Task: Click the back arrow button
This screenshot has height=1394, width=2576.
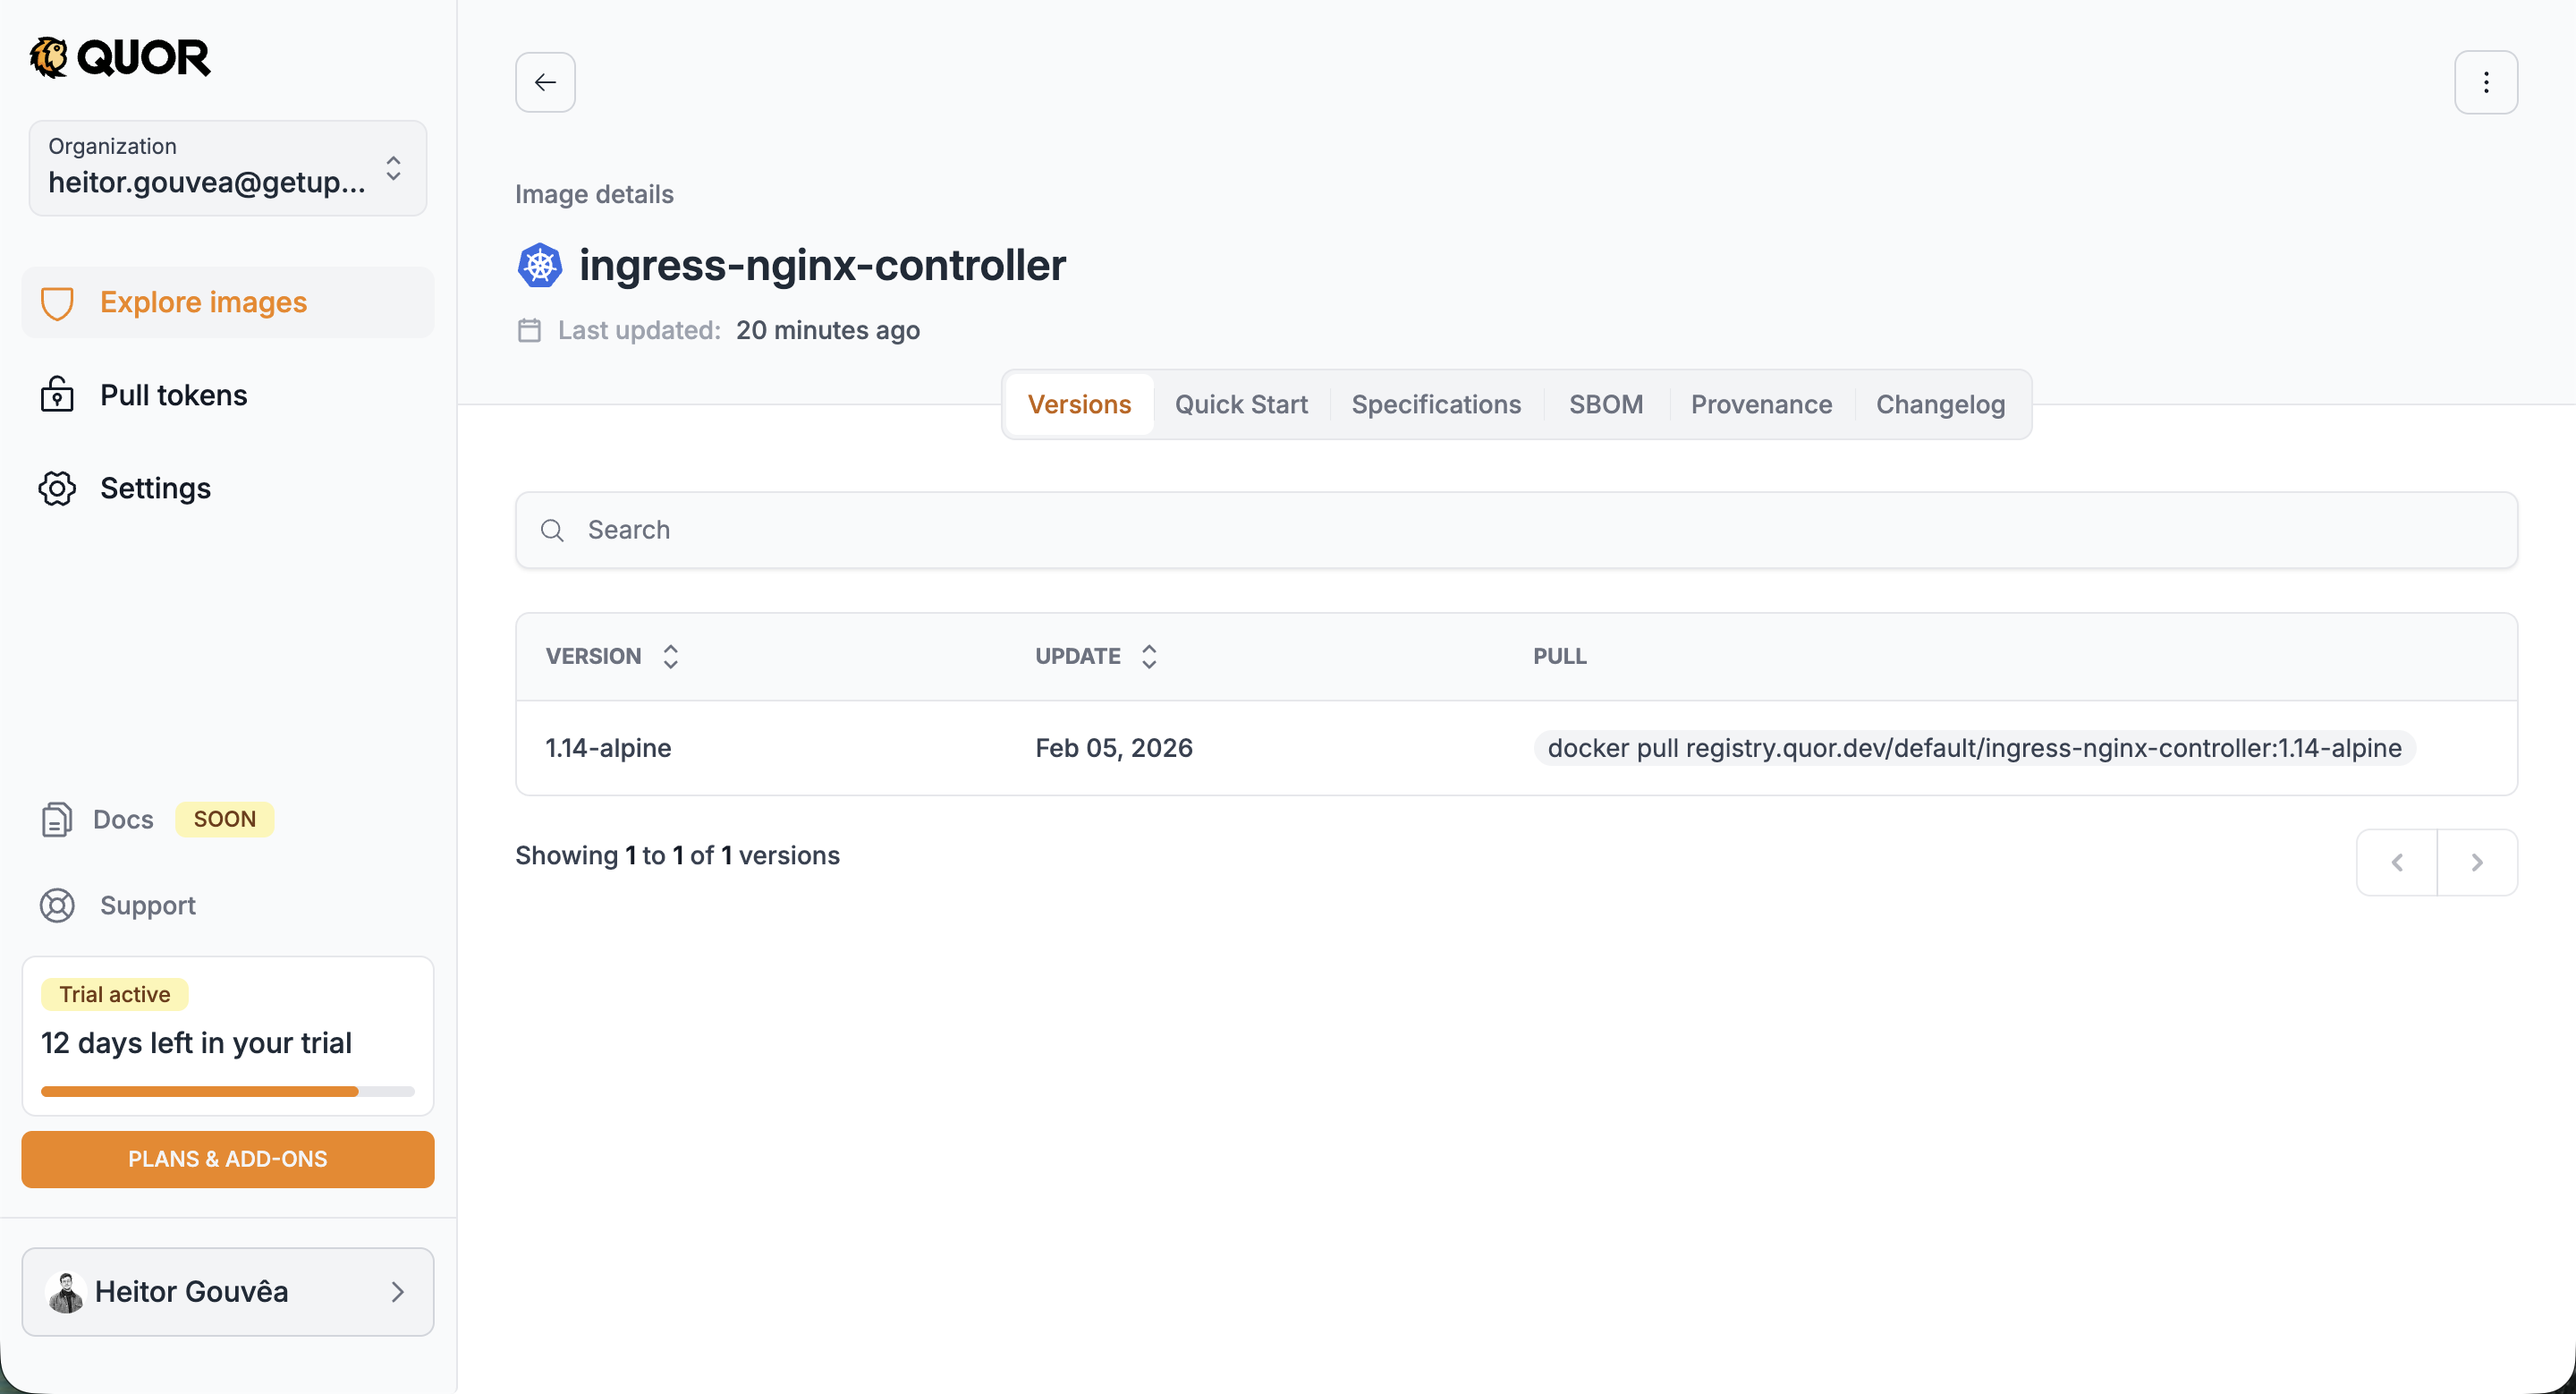Action: pyautogui.click(x=545, y=82)
